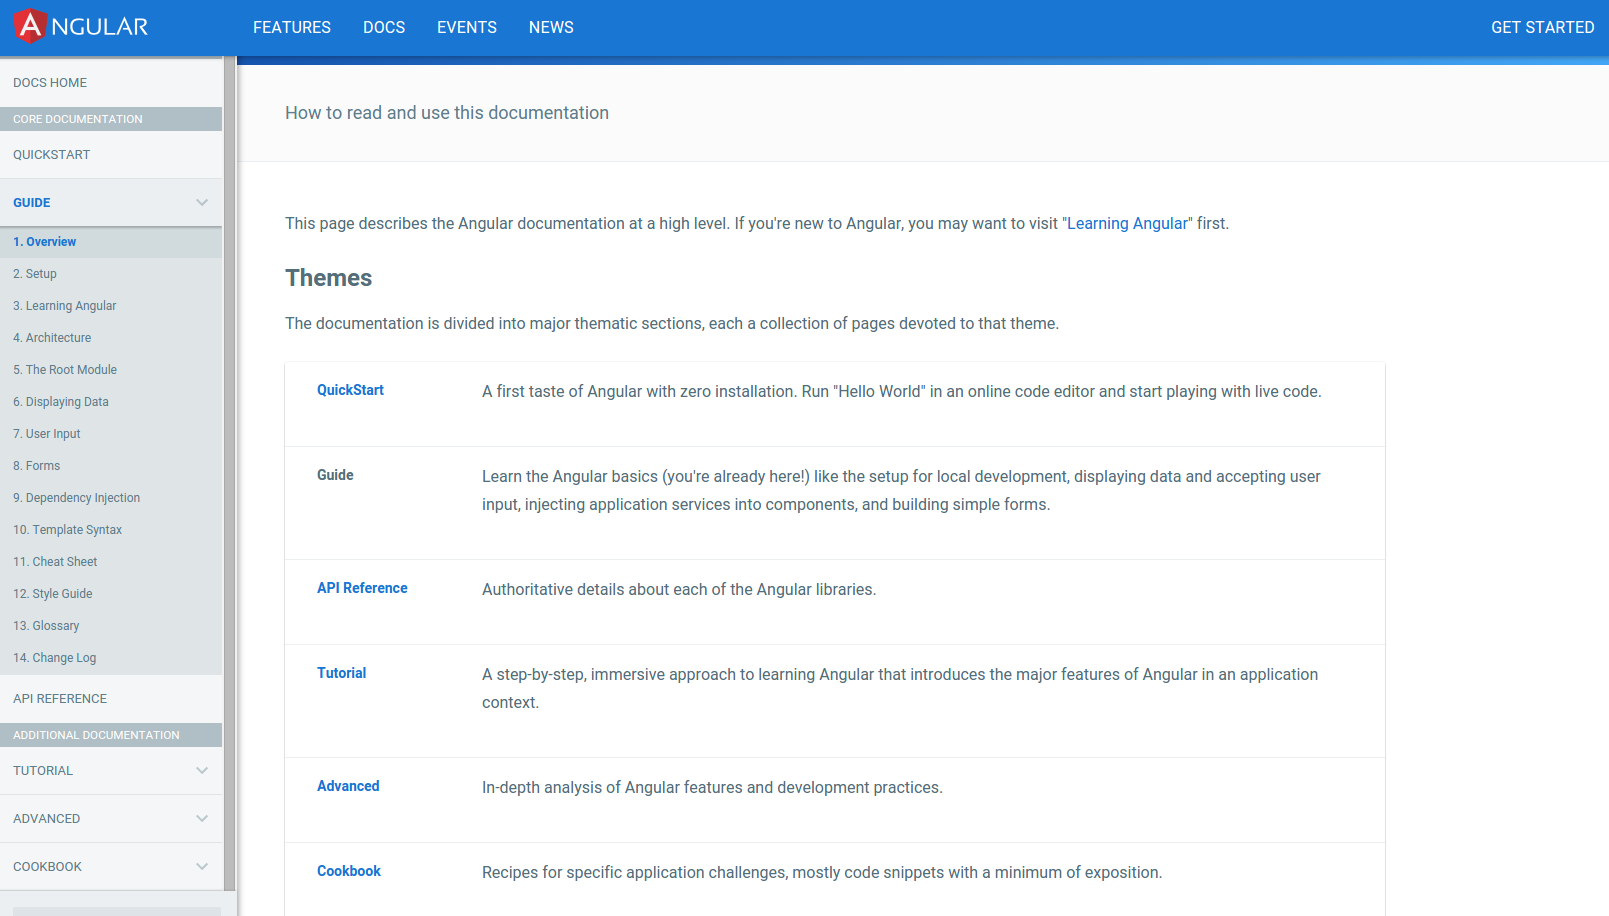
Task: Click the Advanced sidebar heading
Action: pos(46,819)
